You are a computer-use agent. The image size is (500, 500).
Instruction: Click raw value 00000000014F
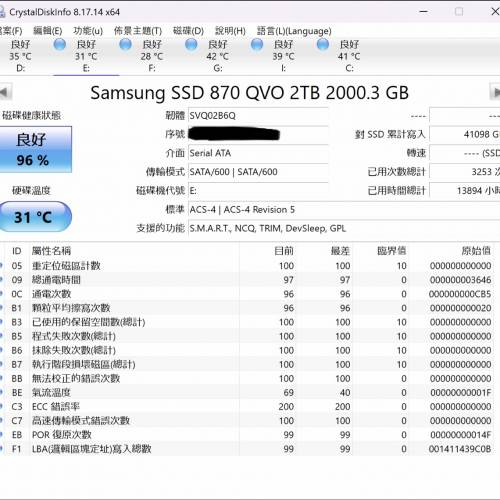(x=461, y=435)
